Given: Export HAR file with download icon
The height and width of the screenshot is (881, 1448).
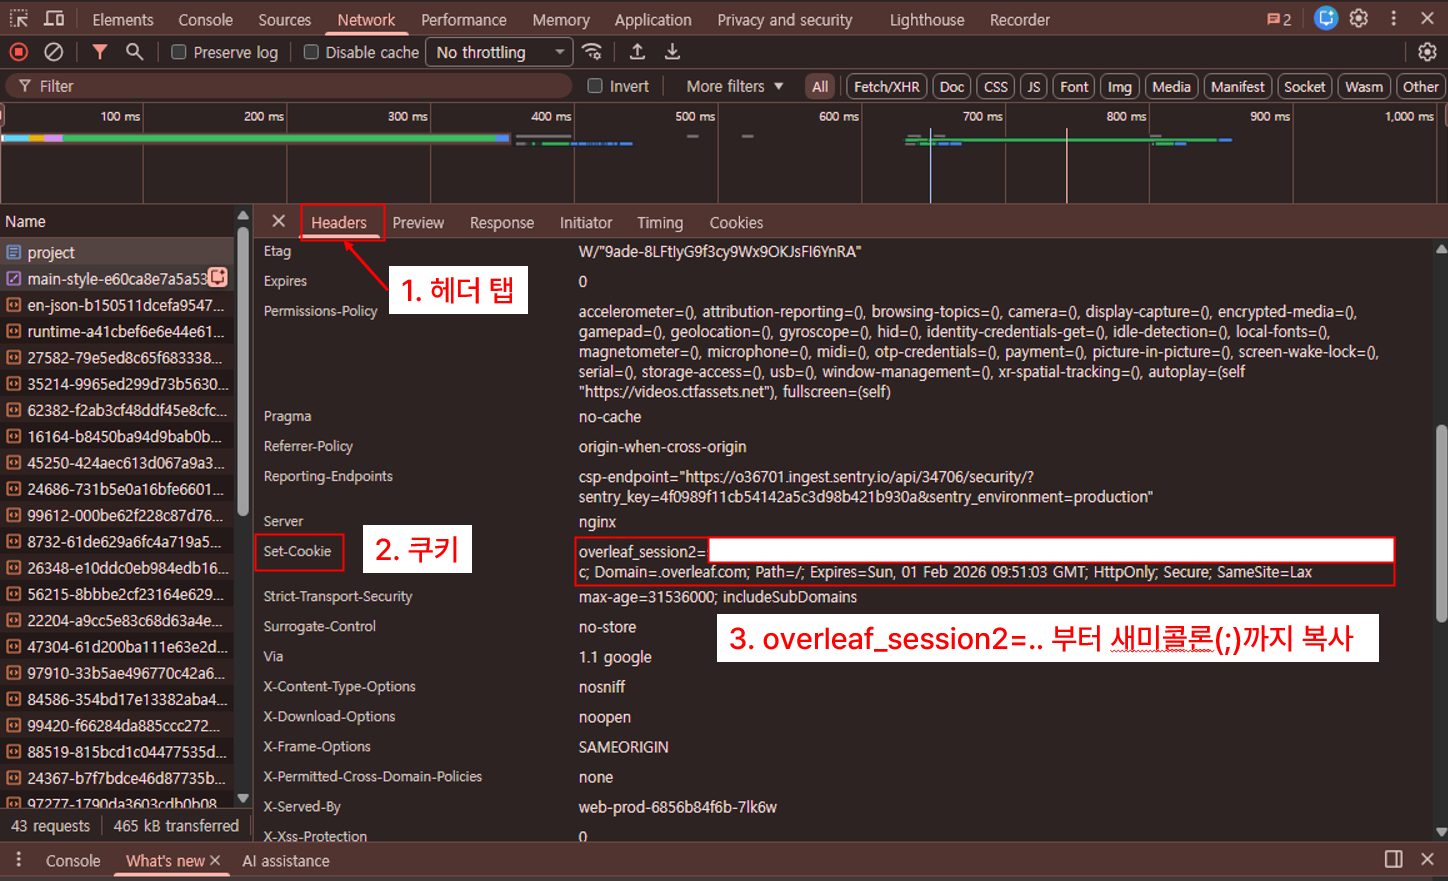Looking at the screenshot, I should pyautogui.click(x=672, y=52).
